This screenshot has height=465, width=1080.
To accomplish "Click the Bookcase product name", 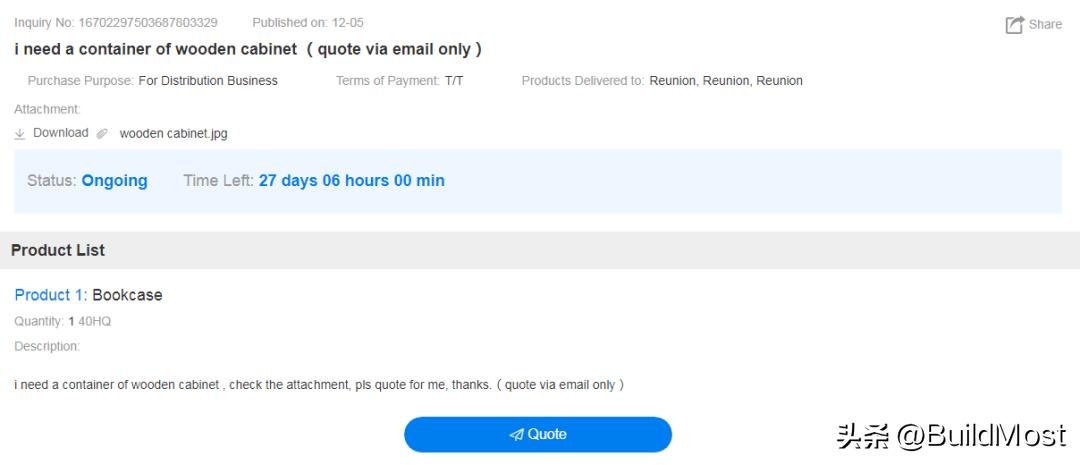I will [127, 295].
